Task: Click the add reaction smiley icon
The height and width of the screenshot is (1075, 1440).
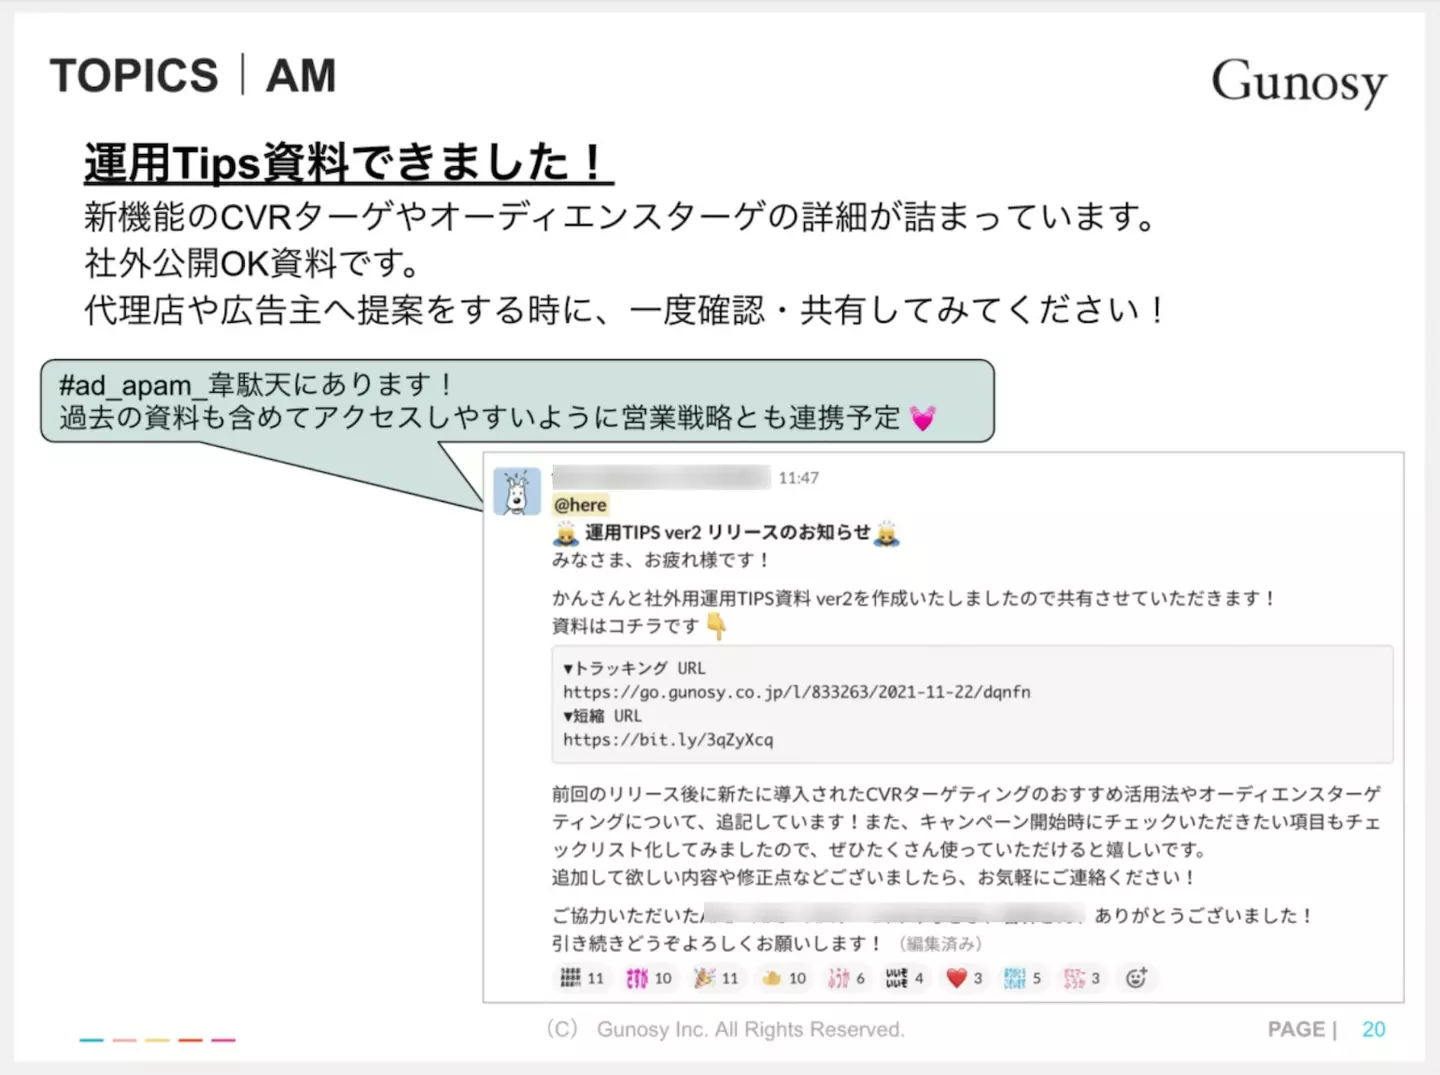Action: (x=1137, y=978)
